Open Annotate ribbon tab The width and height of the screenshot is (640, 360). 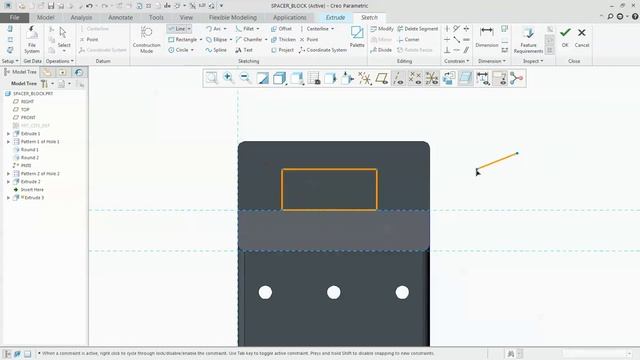point(120,17)
